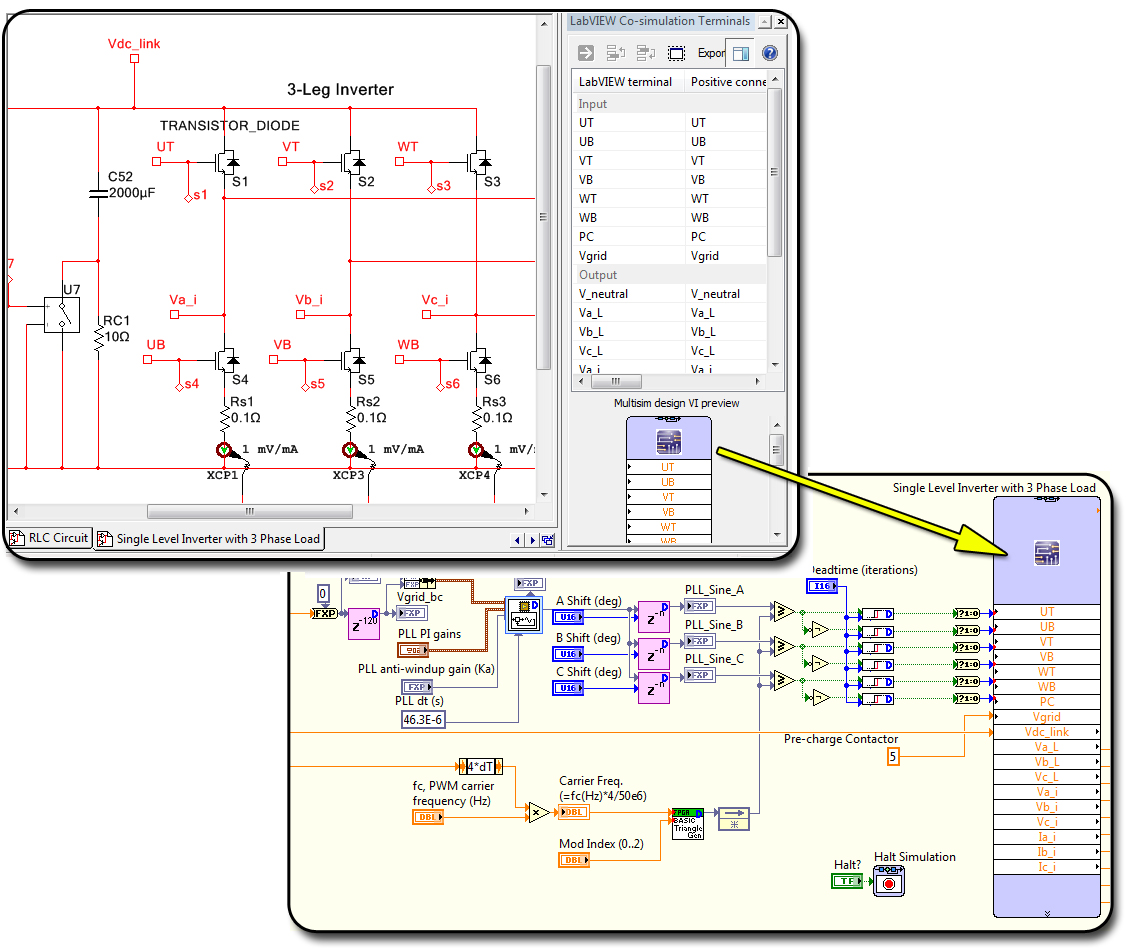The width and height of the screenshot is (1130, 948).
Task: Toggle the preview pane layout icon
Action: coord(740,53)
